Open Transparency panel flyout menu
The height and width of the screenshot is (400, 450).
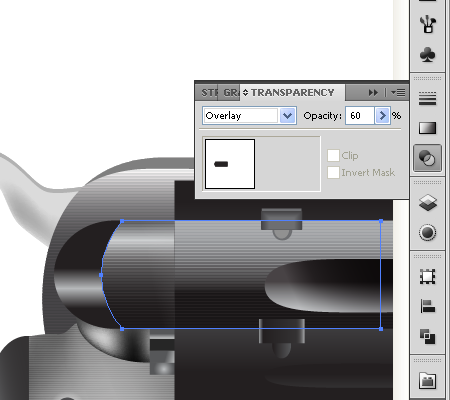(398, 92)
